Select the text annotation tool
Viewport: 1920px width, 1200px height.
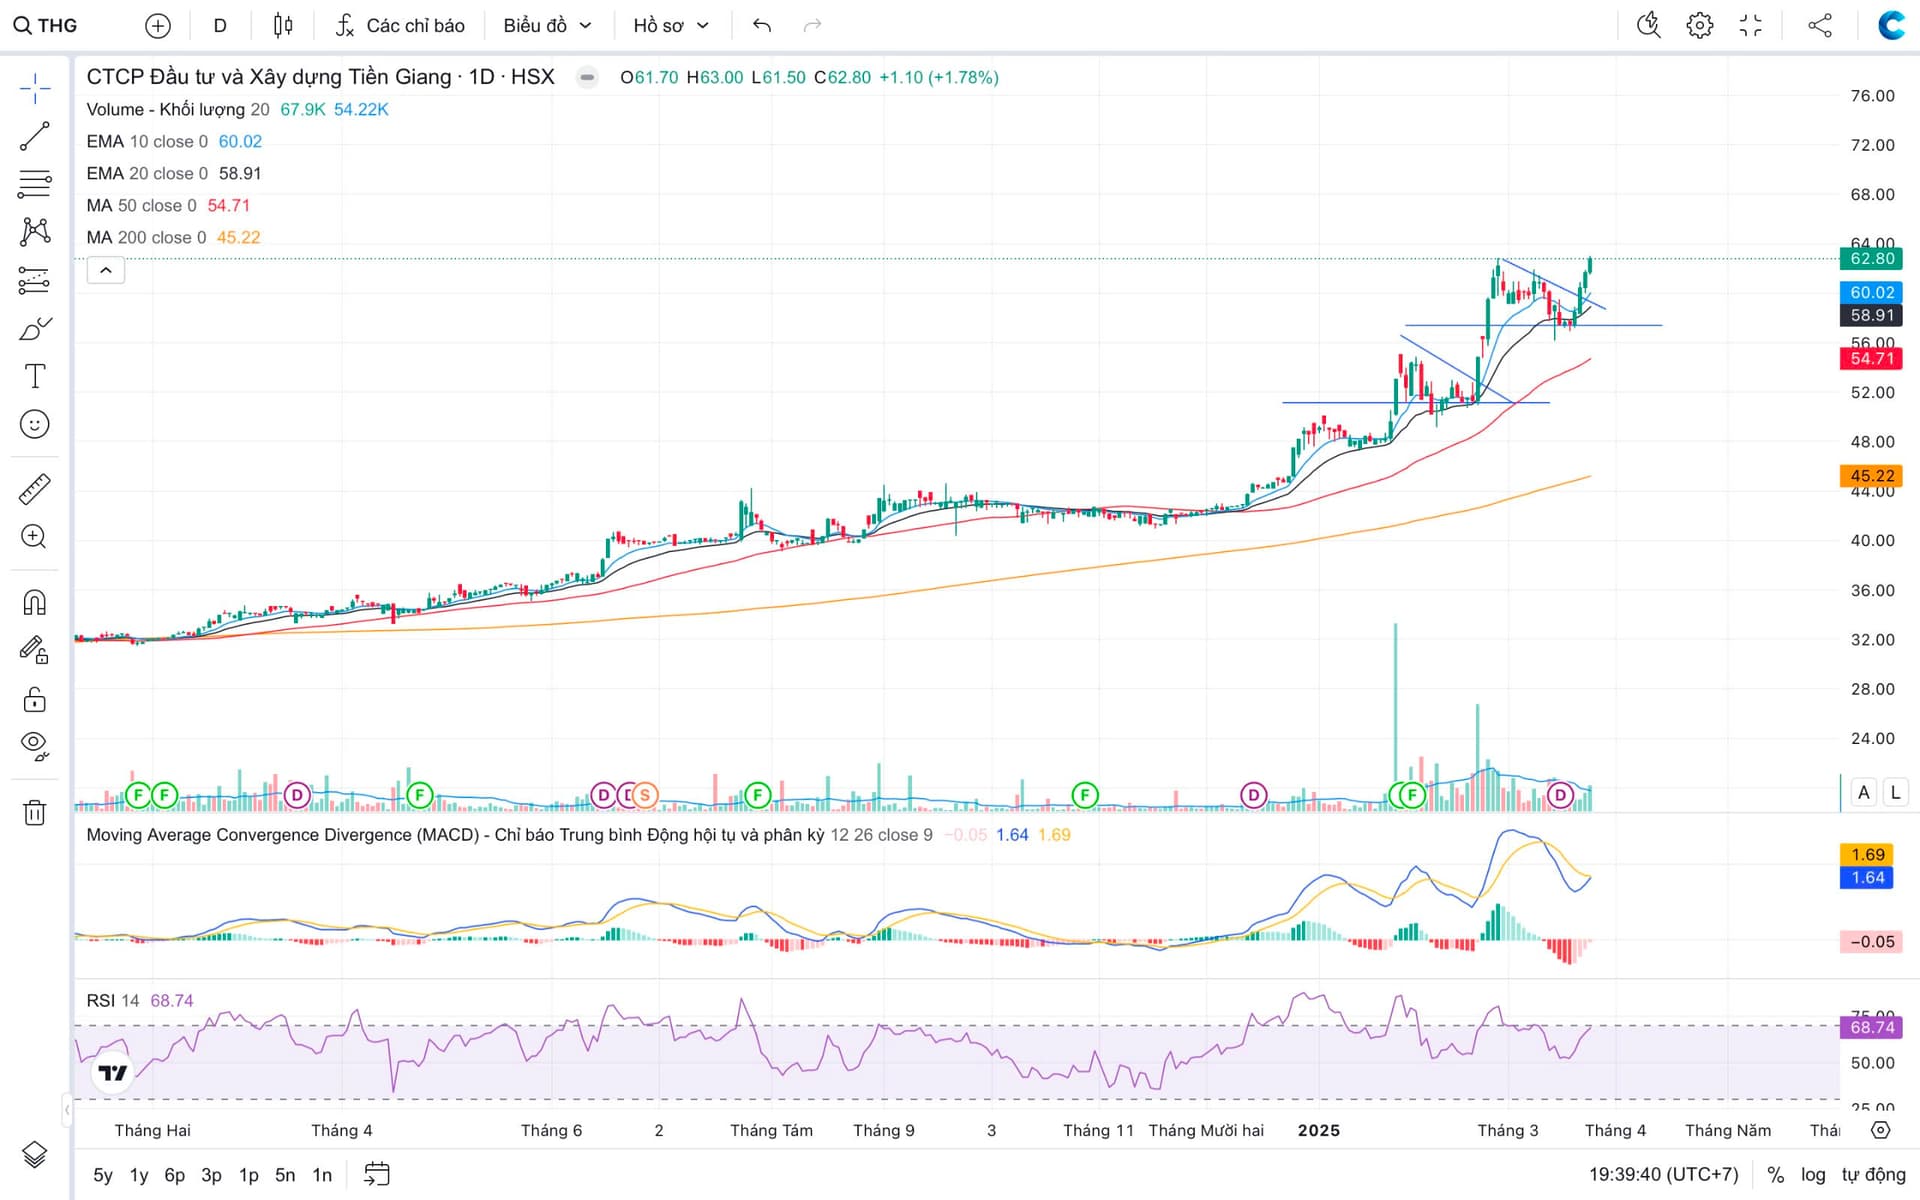pyautogui.click(x=34, y=377)
